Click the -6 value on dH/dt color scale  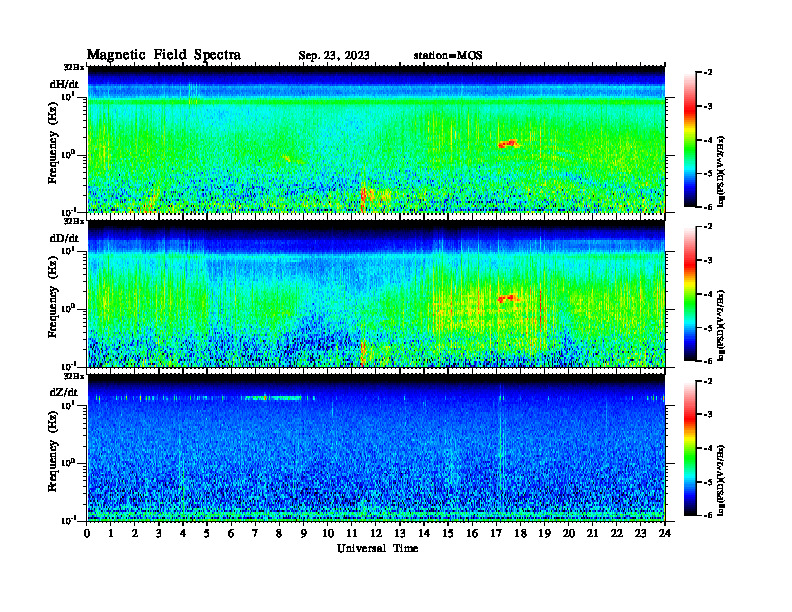[708, 207]
